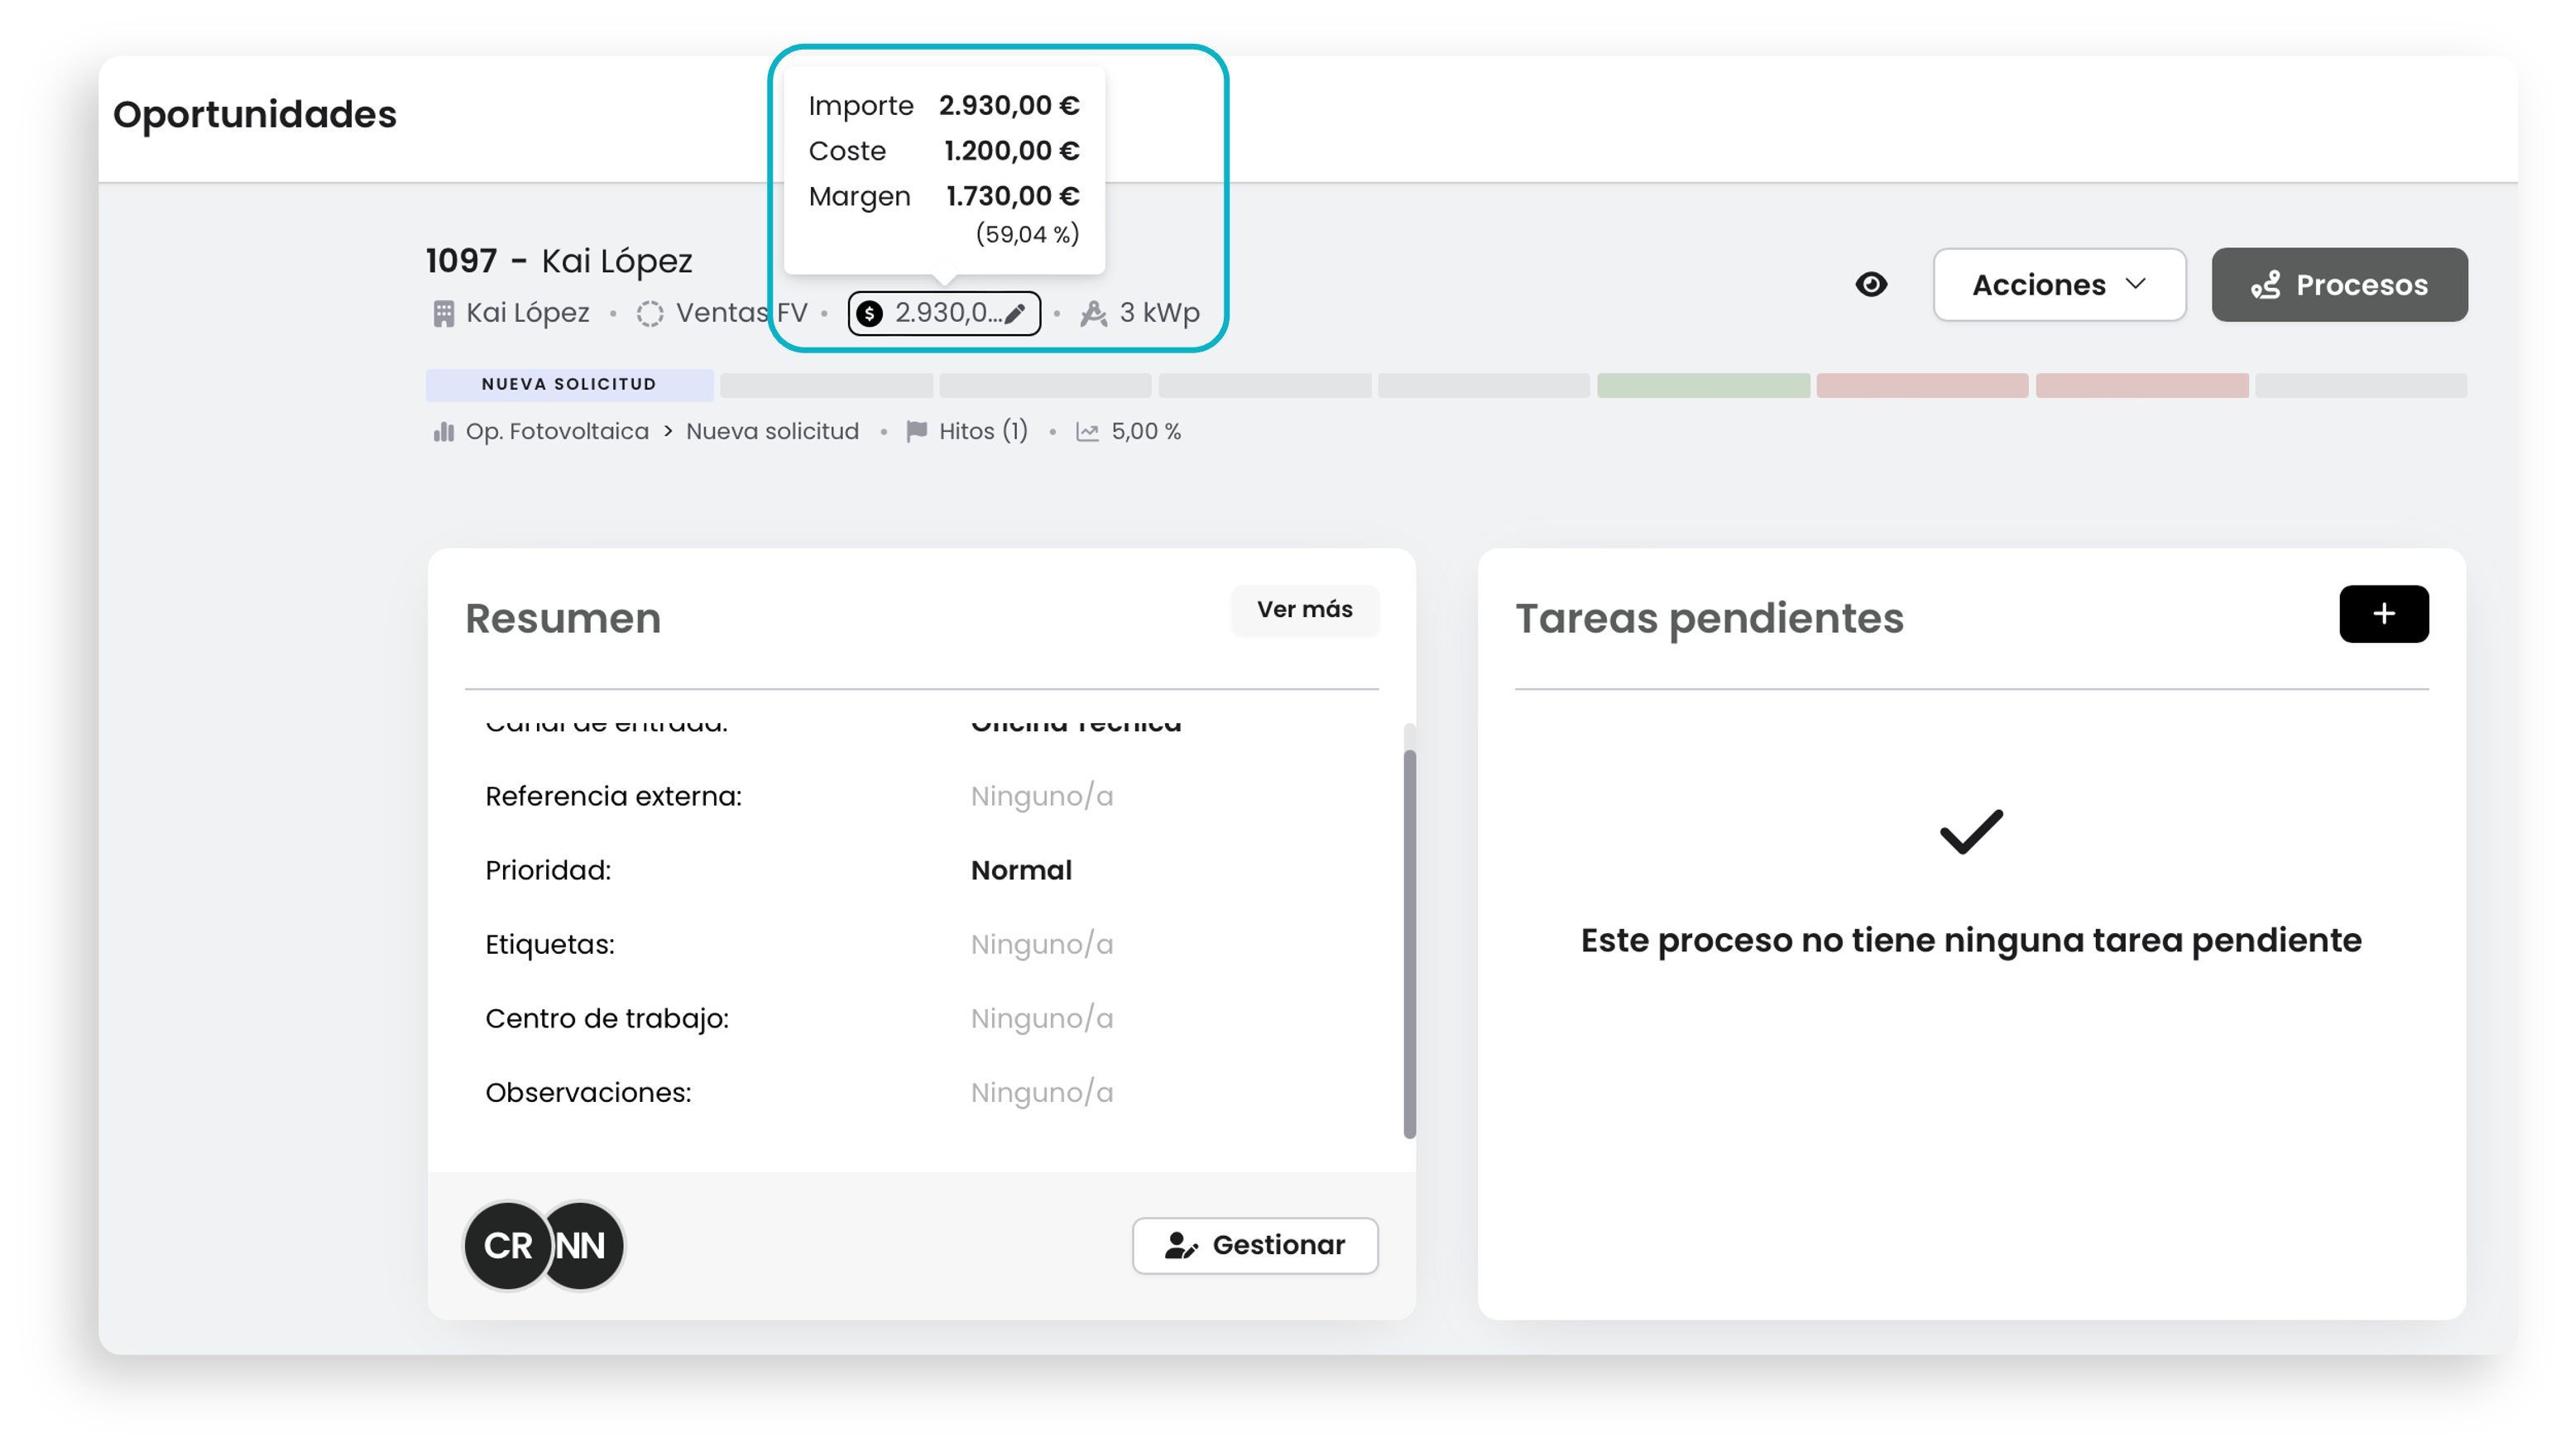
Task: Click the dashed circle Ventas FV icon
Action: (x=650, y=314)
